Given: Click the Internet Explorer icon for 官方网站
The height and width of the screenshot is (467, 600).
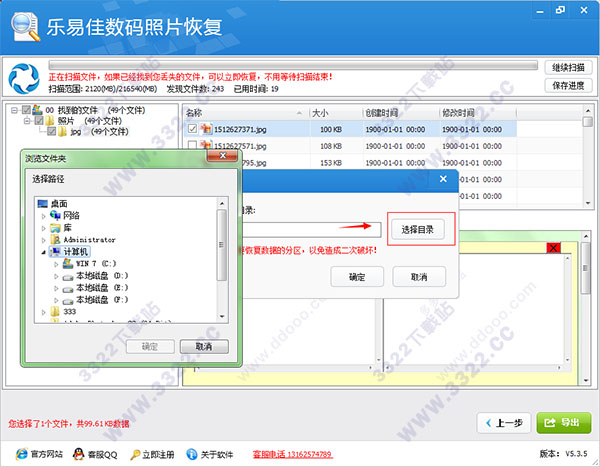Looking at the screenshot, I should (21, 454).
